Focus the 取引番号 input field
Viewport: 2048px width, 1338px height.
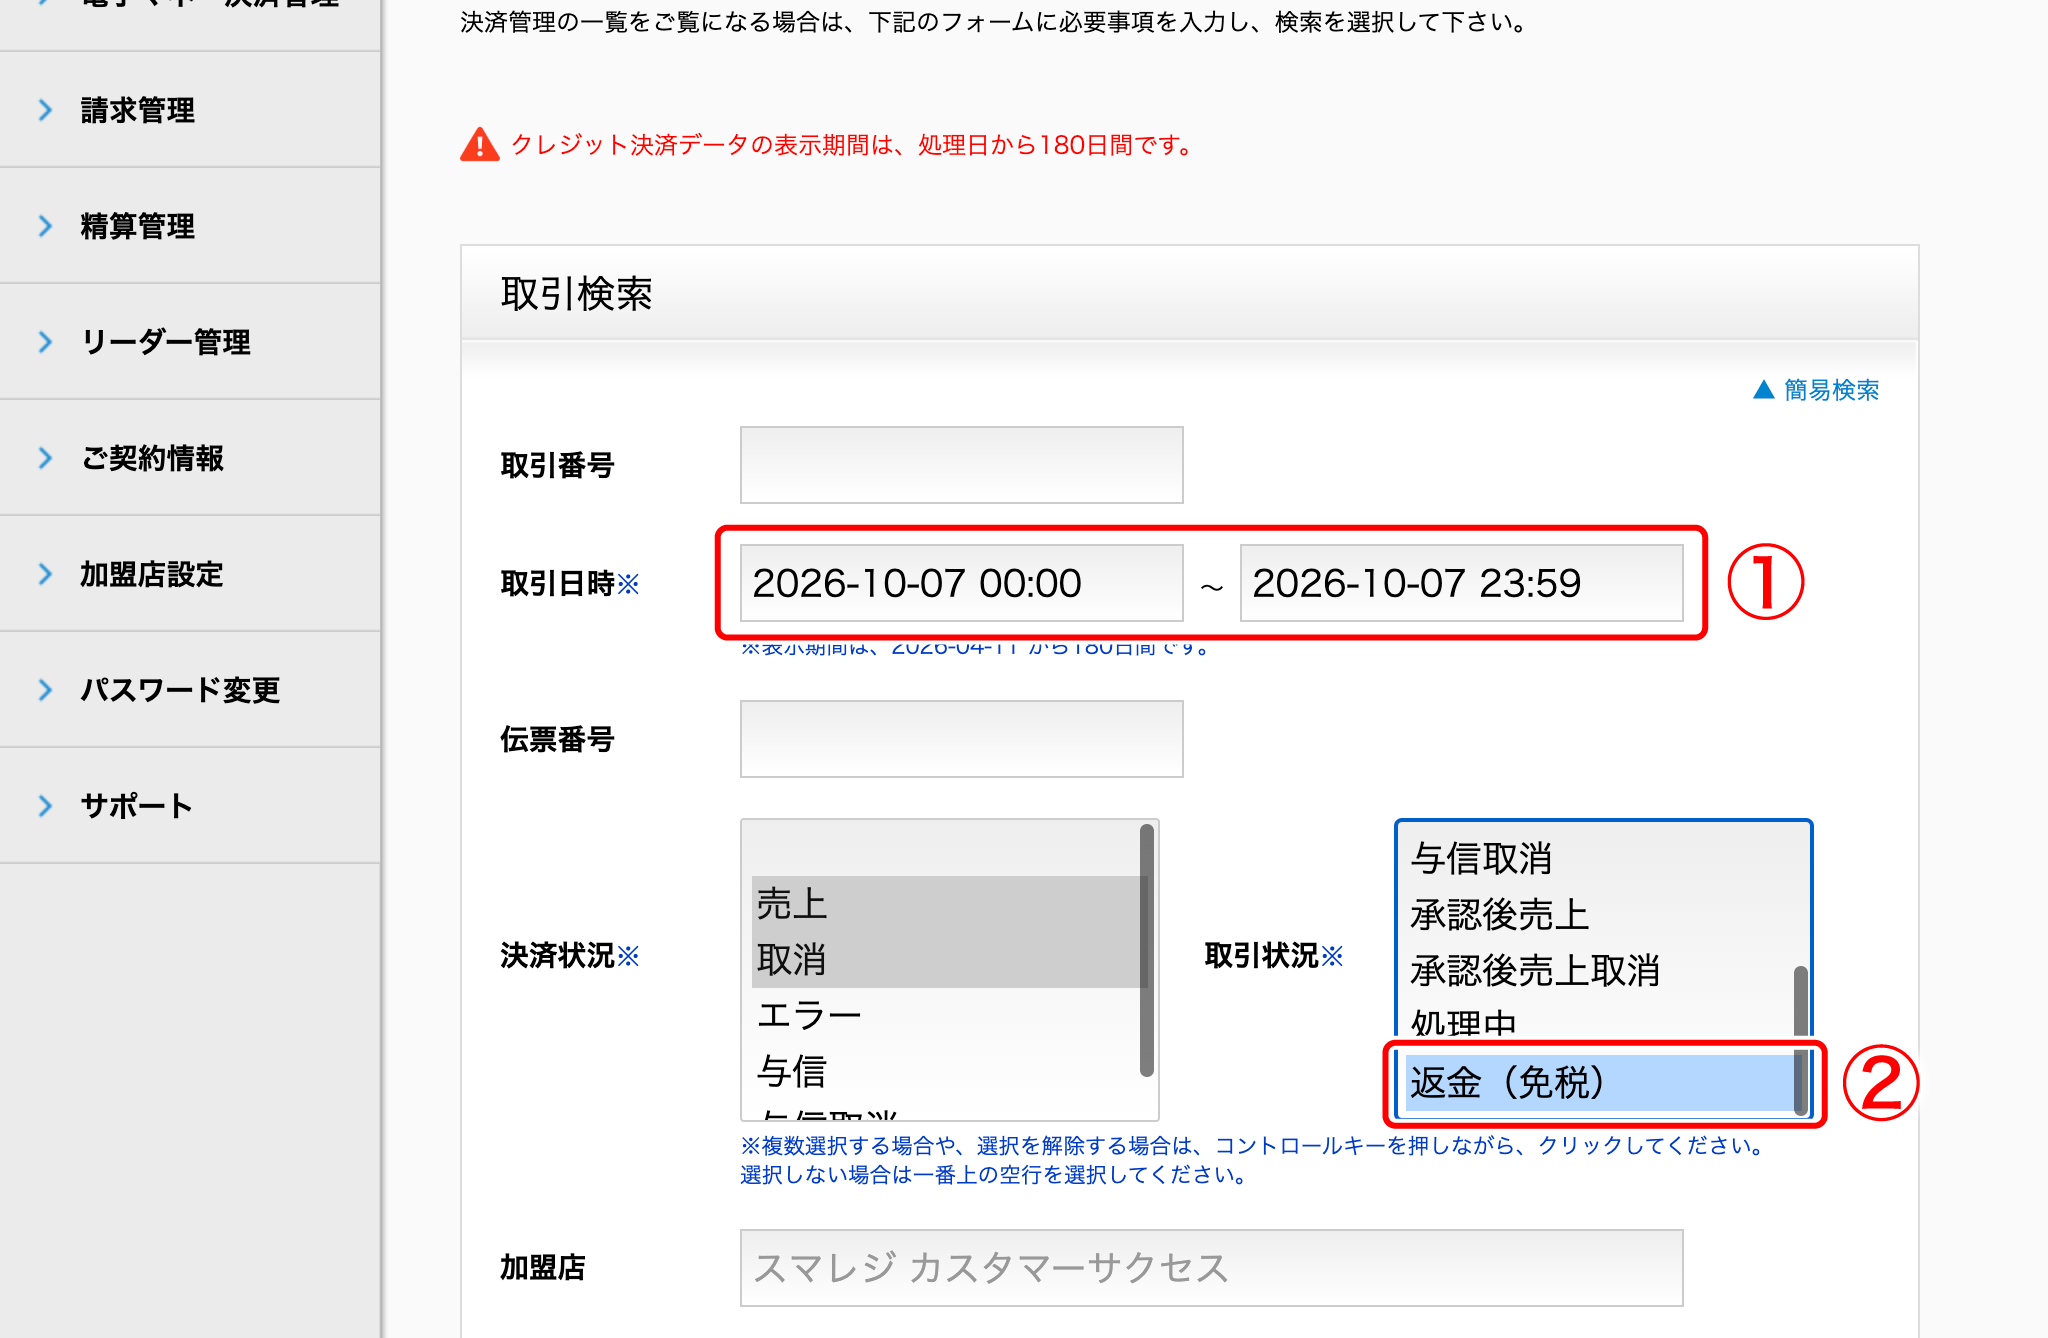coord(962,465)
